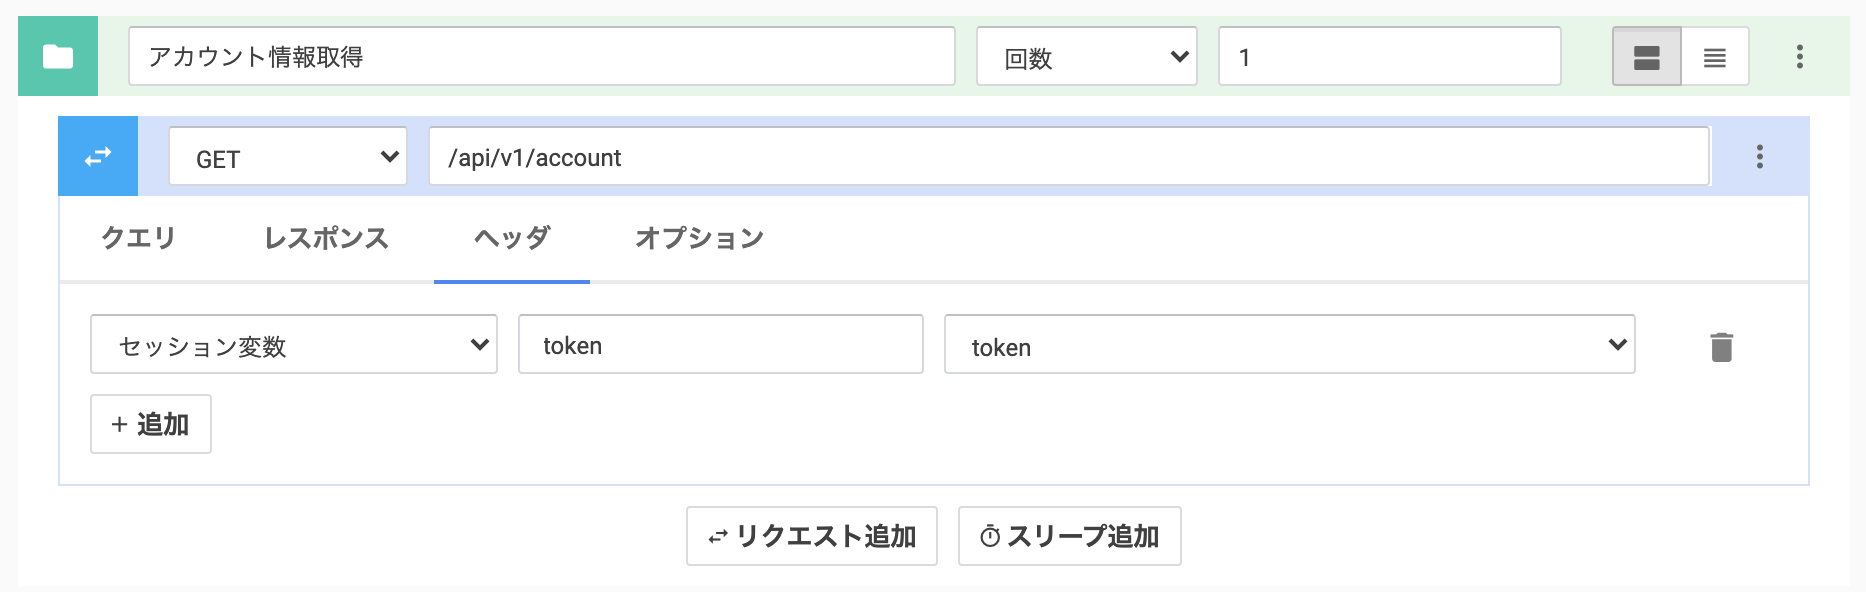Image resolution: width=1866 pixels, height=592 pixels.
Task: Switch to the クエリ tab
Action: tap(138, 238)
